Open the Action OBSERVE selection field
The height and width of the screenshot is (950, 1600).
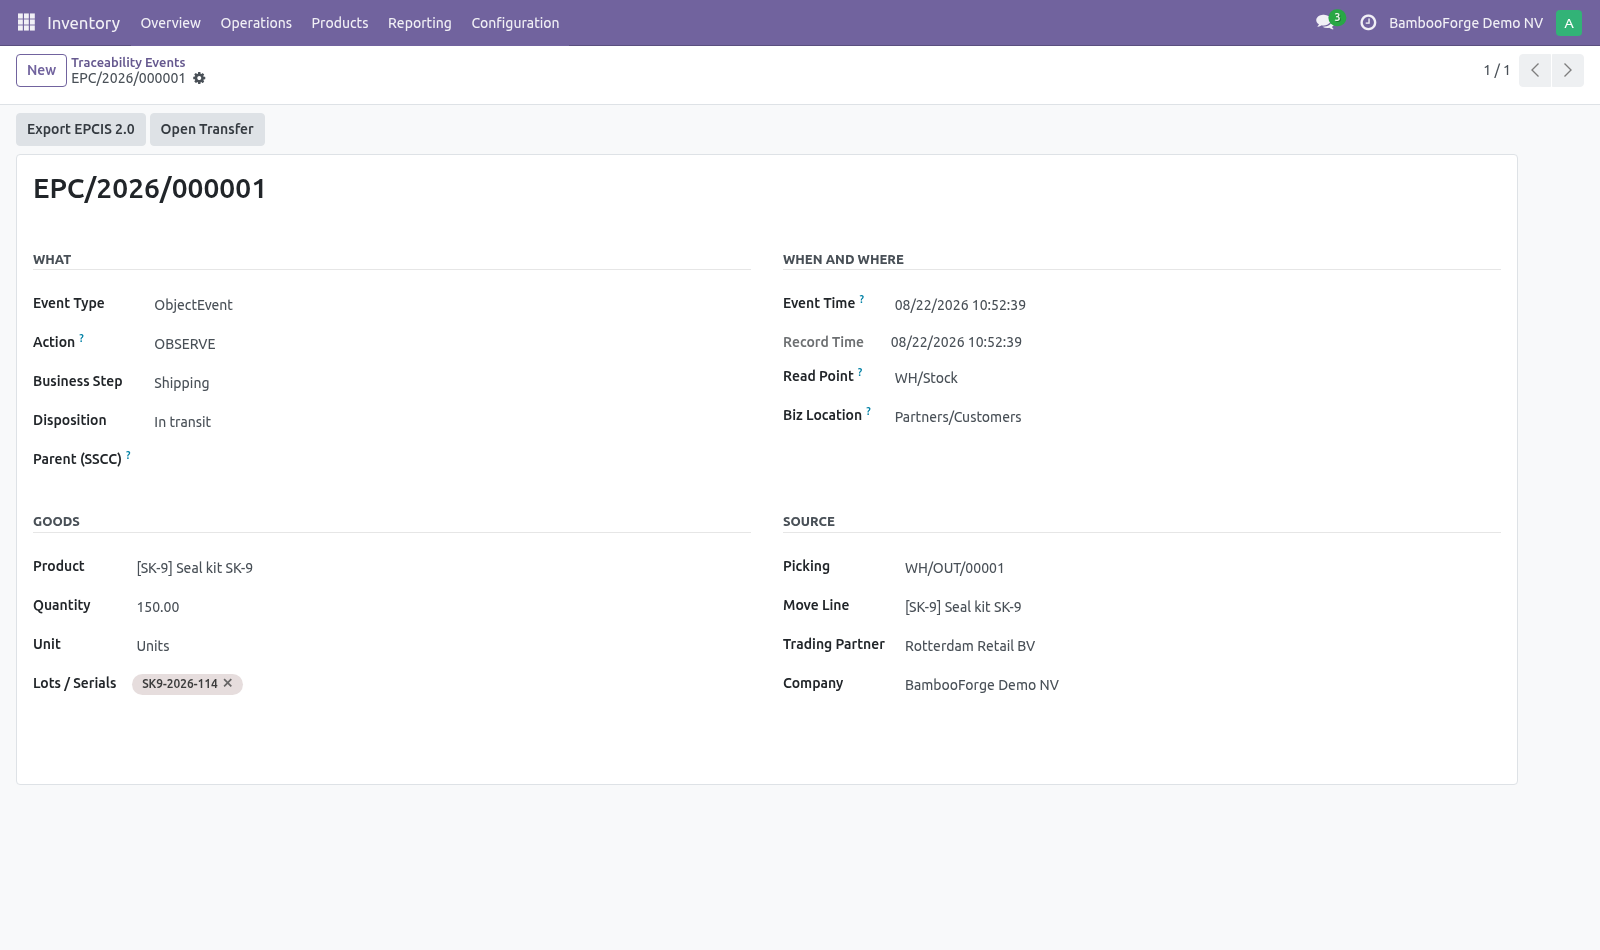[452, 344]
